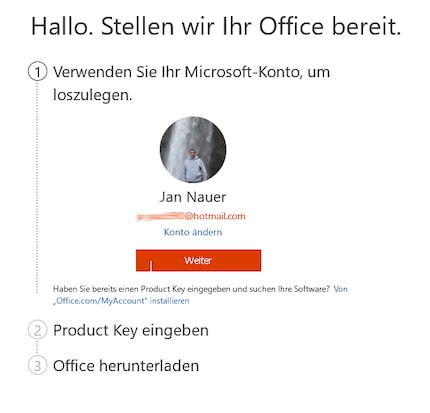Click the @hotmail.com email address text
Image resolution: width=430 pixels, height=413 pixels.
[x=215, y=216]
